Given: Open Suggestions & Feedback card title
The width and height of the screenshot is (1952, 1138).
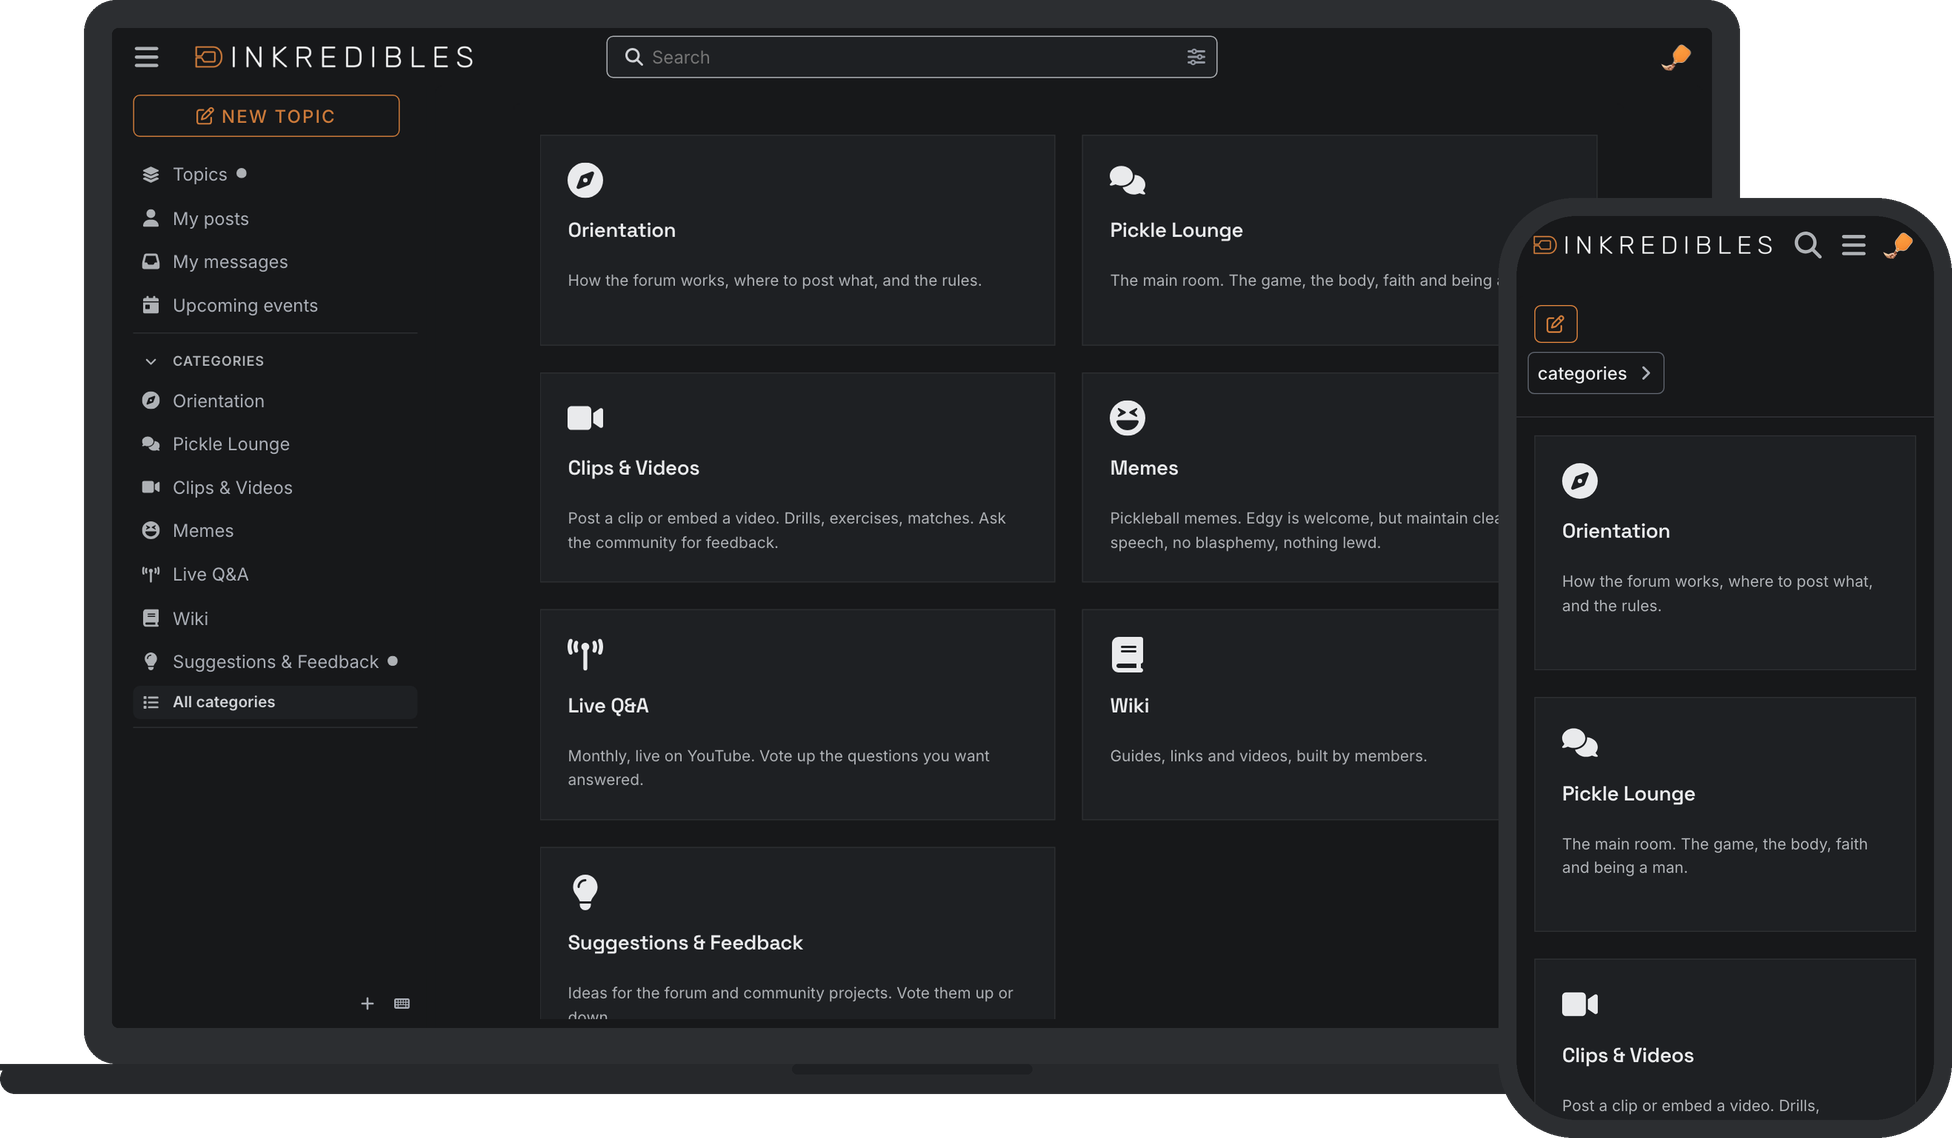Looking at the screenshot, I should 685,943.
